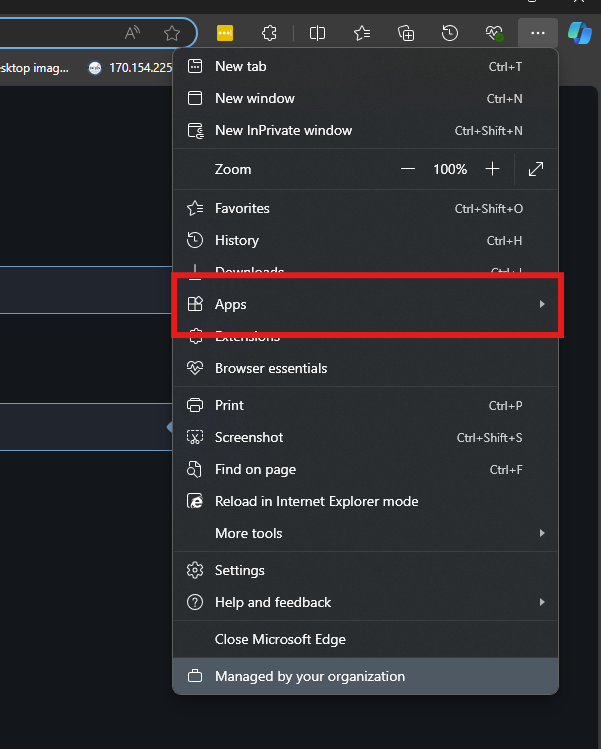Image resolution: width=601 pixels, height=749 pixels.
Task: Open Browser essentials heart icon in toolbar
Action: (x=494, y=33)
